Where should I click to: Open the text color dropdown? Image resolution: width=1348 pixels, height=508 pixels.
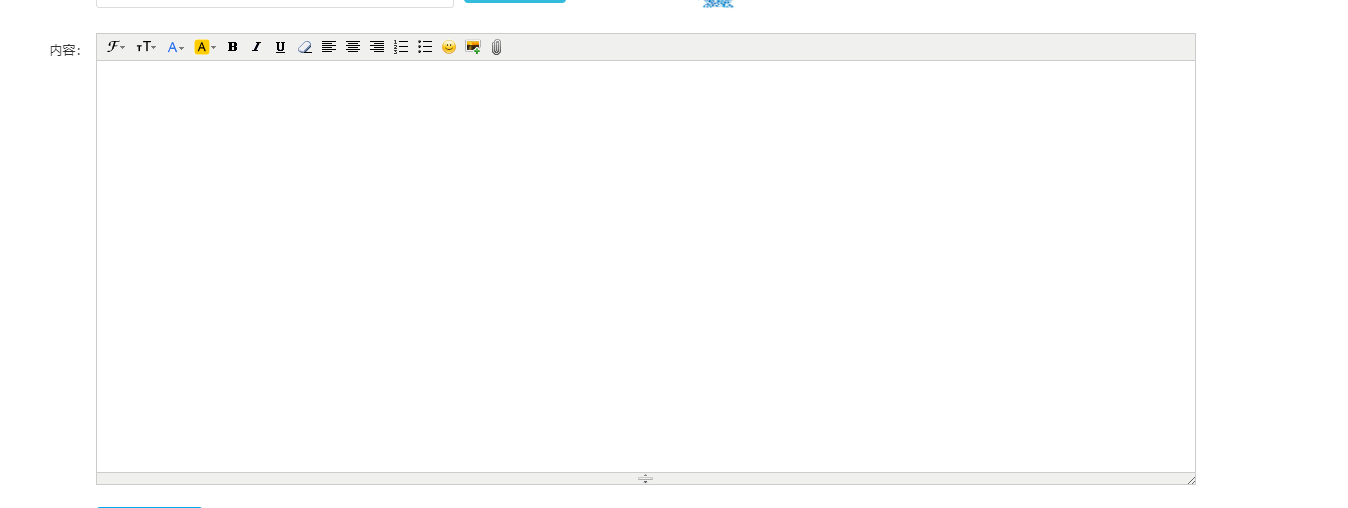(175, 47)
